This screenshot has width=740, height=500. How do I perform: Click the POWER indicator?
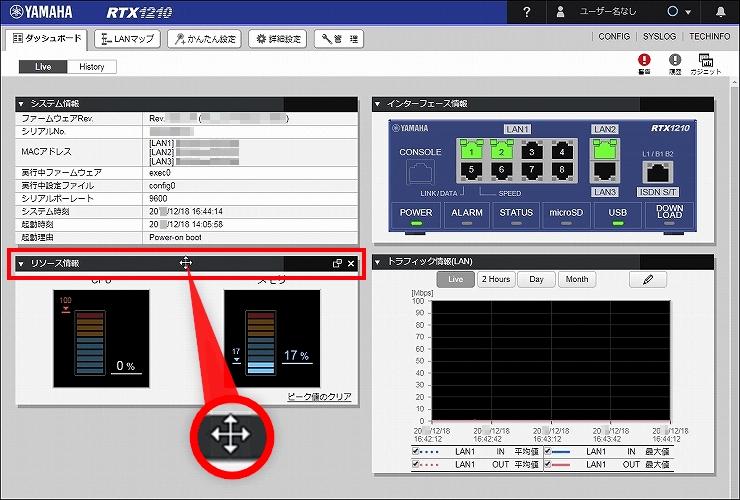416,216
